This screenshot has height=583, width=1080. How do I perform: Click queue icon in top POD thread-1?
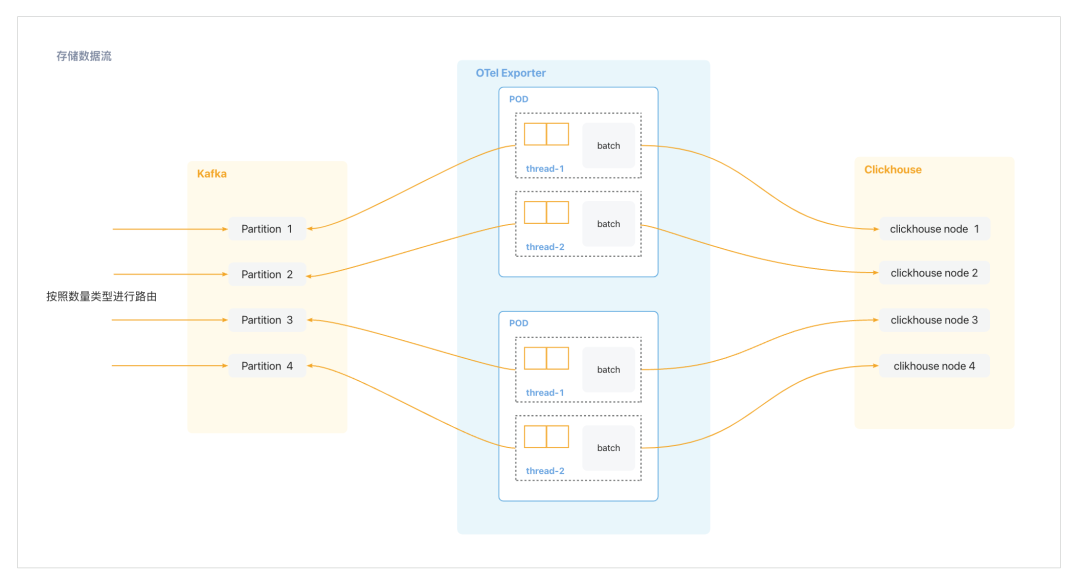click(x=546, y=134)
